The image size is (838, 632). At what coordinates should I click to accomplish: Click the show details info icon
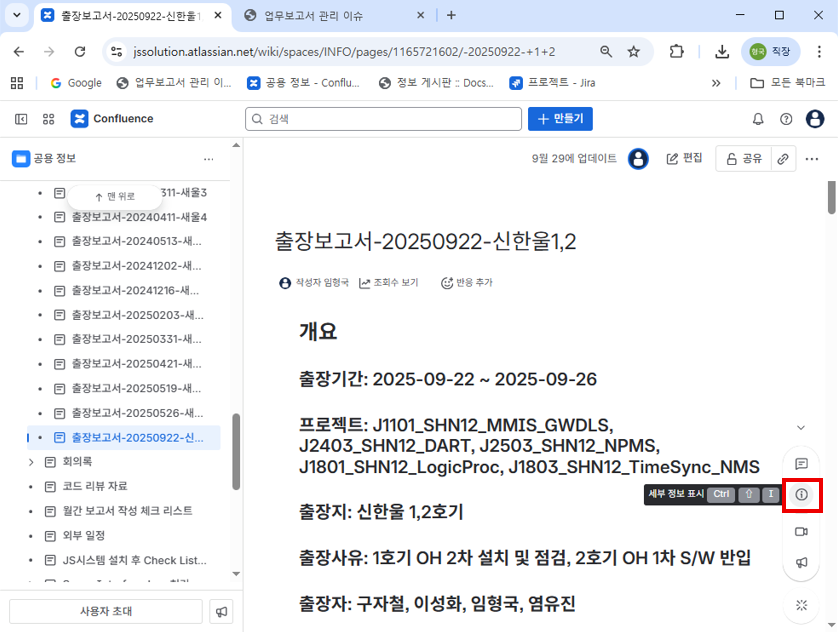[x=801, y=495]
